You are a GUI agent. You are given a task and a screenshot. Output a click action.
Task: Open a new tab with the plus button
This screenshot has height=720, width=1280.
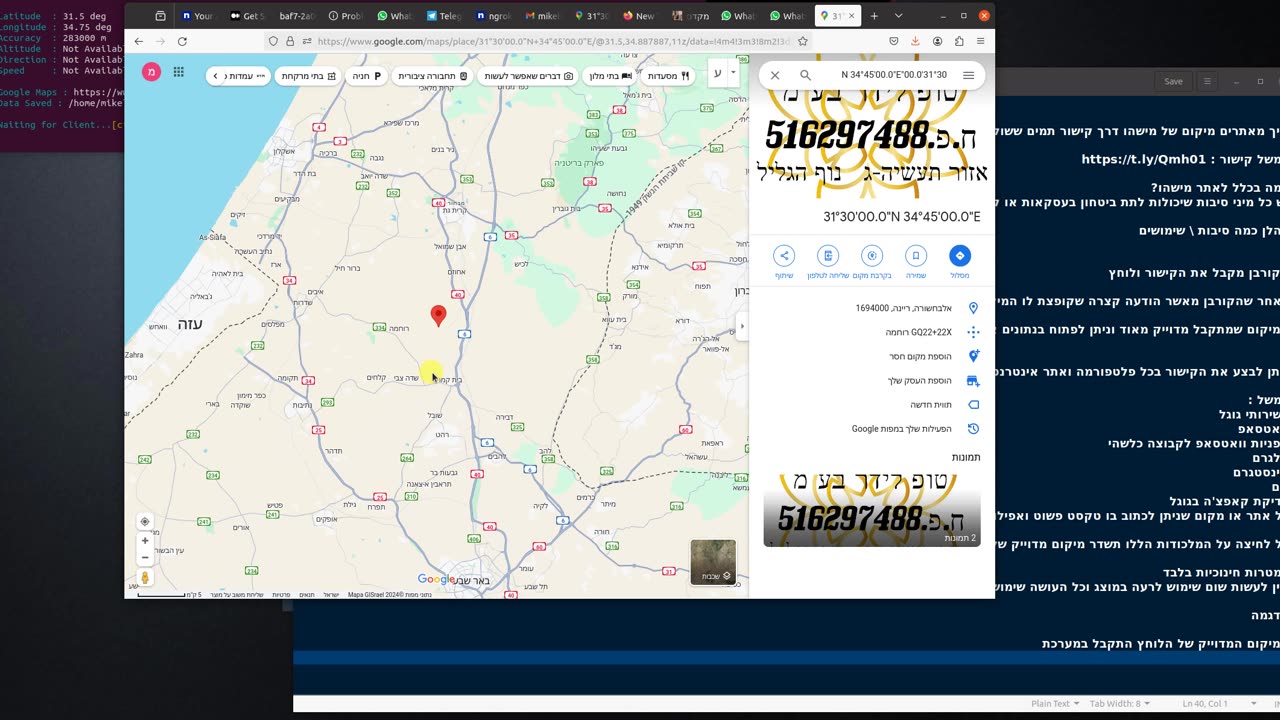874,16
